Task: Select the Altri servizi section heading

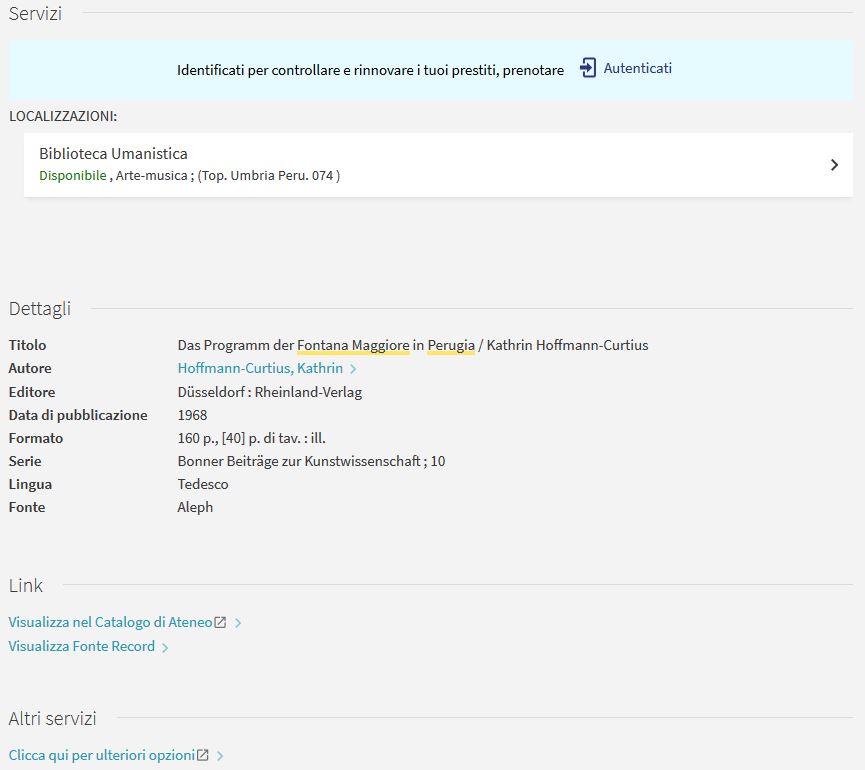Action: (x=52, y=718)
